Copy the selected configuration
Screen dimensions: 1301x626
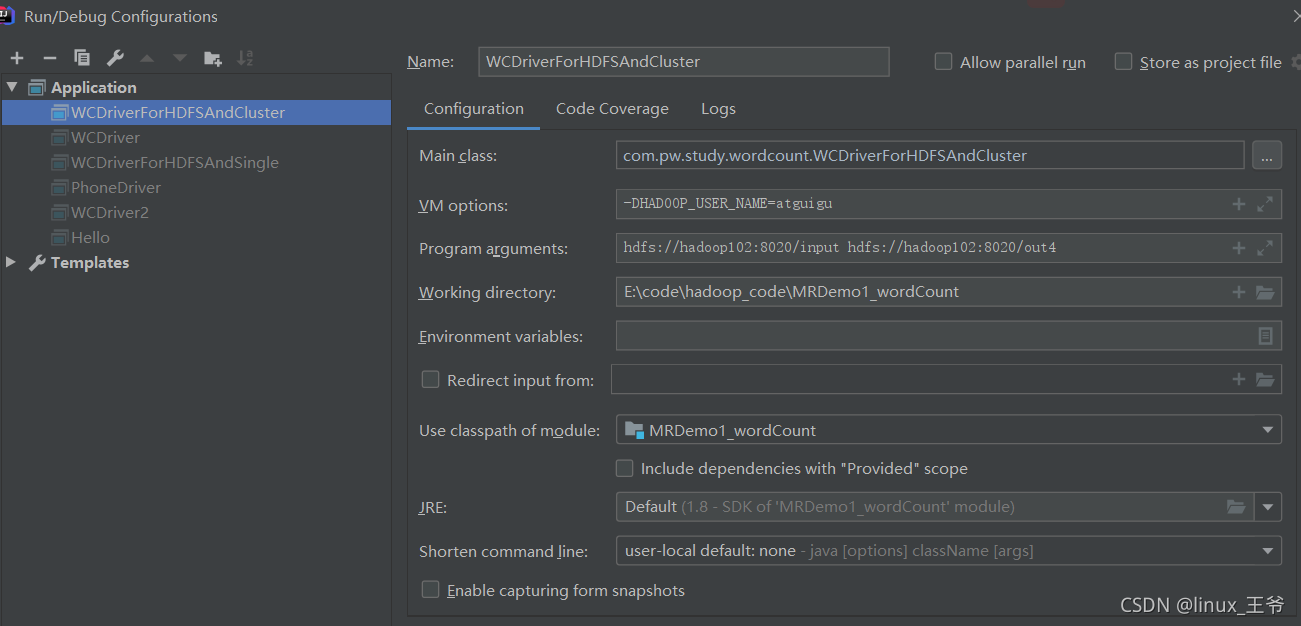coord(82,58)
